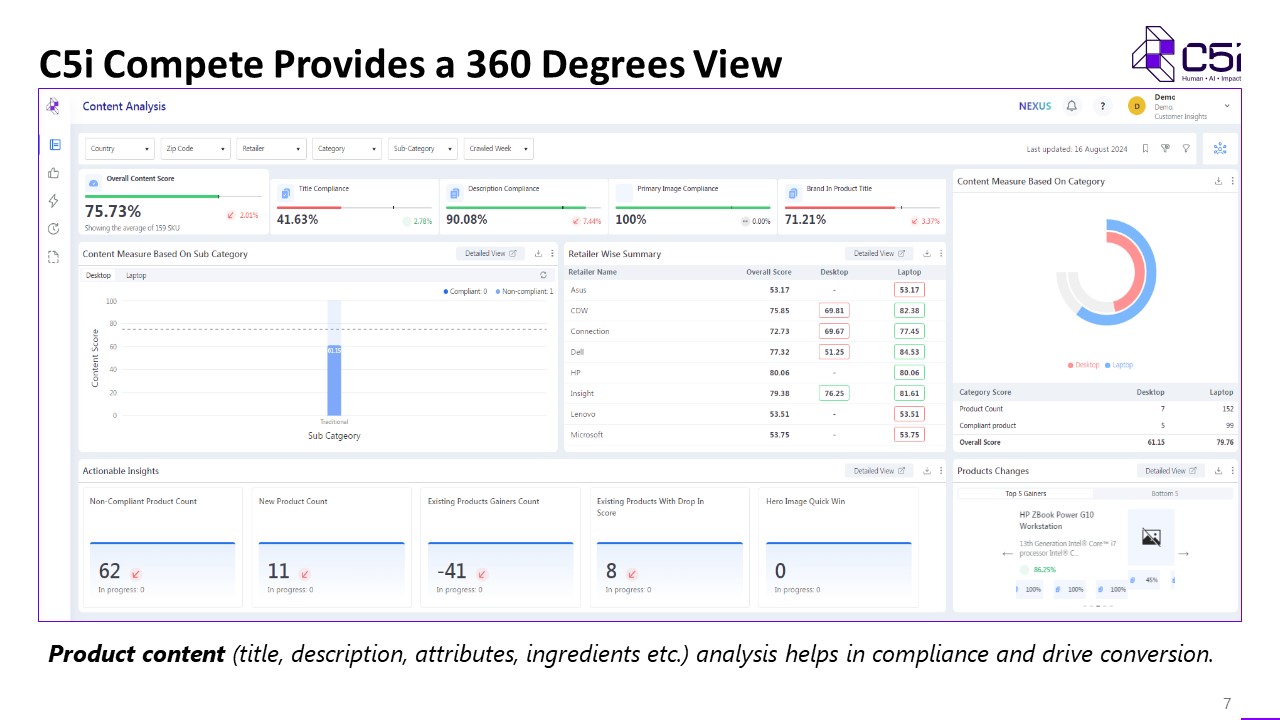This screenshot has height=720, width=1280.
Task: Open Detailed View for Sub Category chart
Action: click(x=491, y=254)
